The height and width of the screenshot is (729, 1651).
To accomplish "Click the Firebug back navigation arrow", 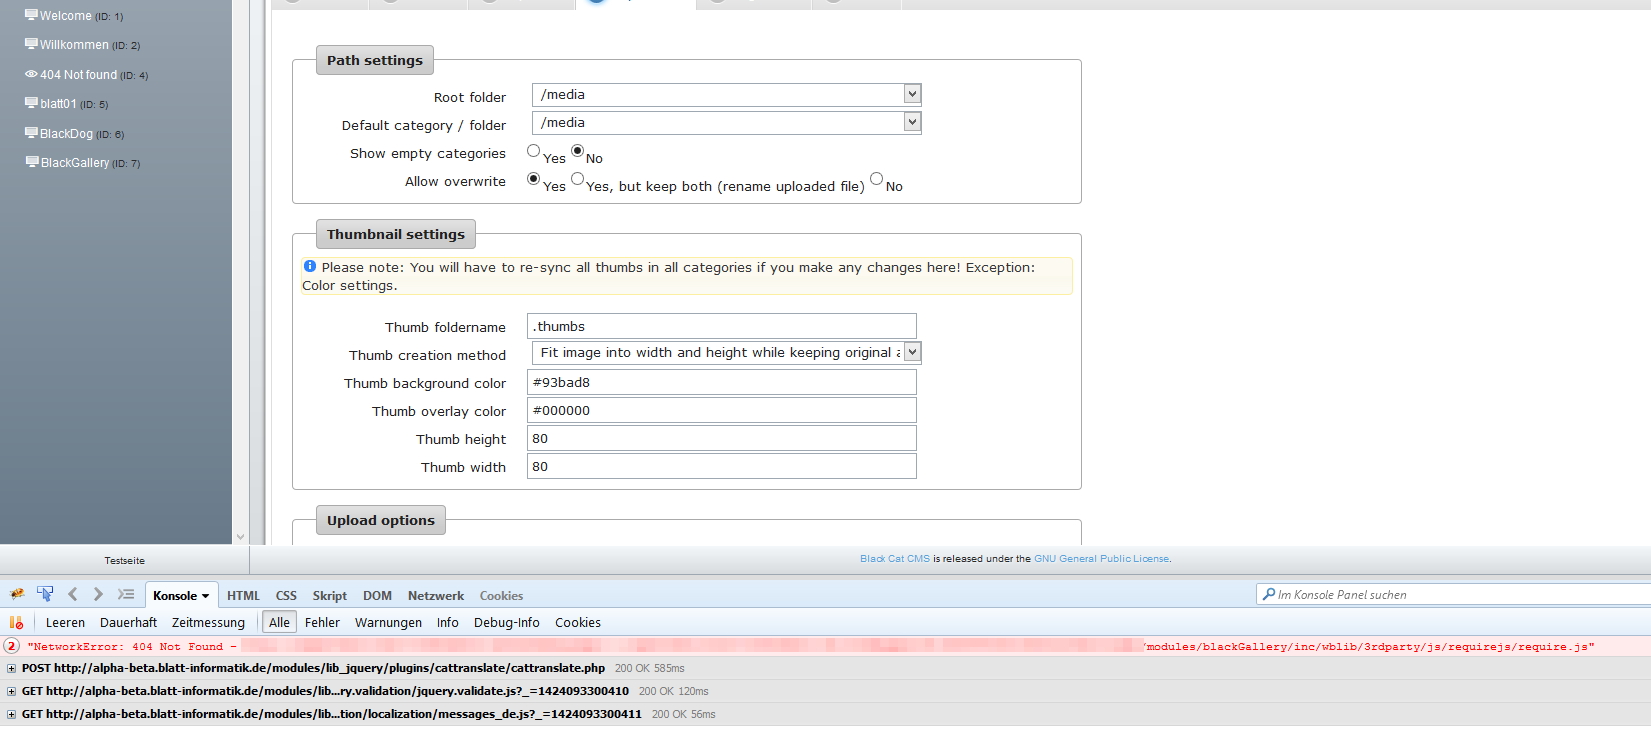I will 72,594.
